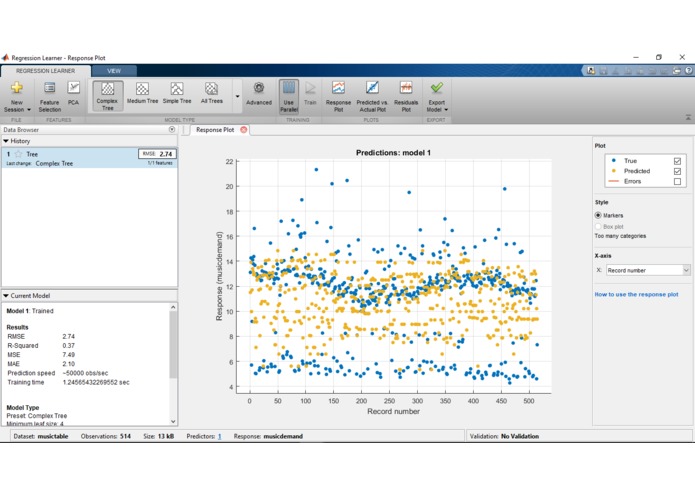
Task: Click the Train button
Action: [x=310, y=93]
